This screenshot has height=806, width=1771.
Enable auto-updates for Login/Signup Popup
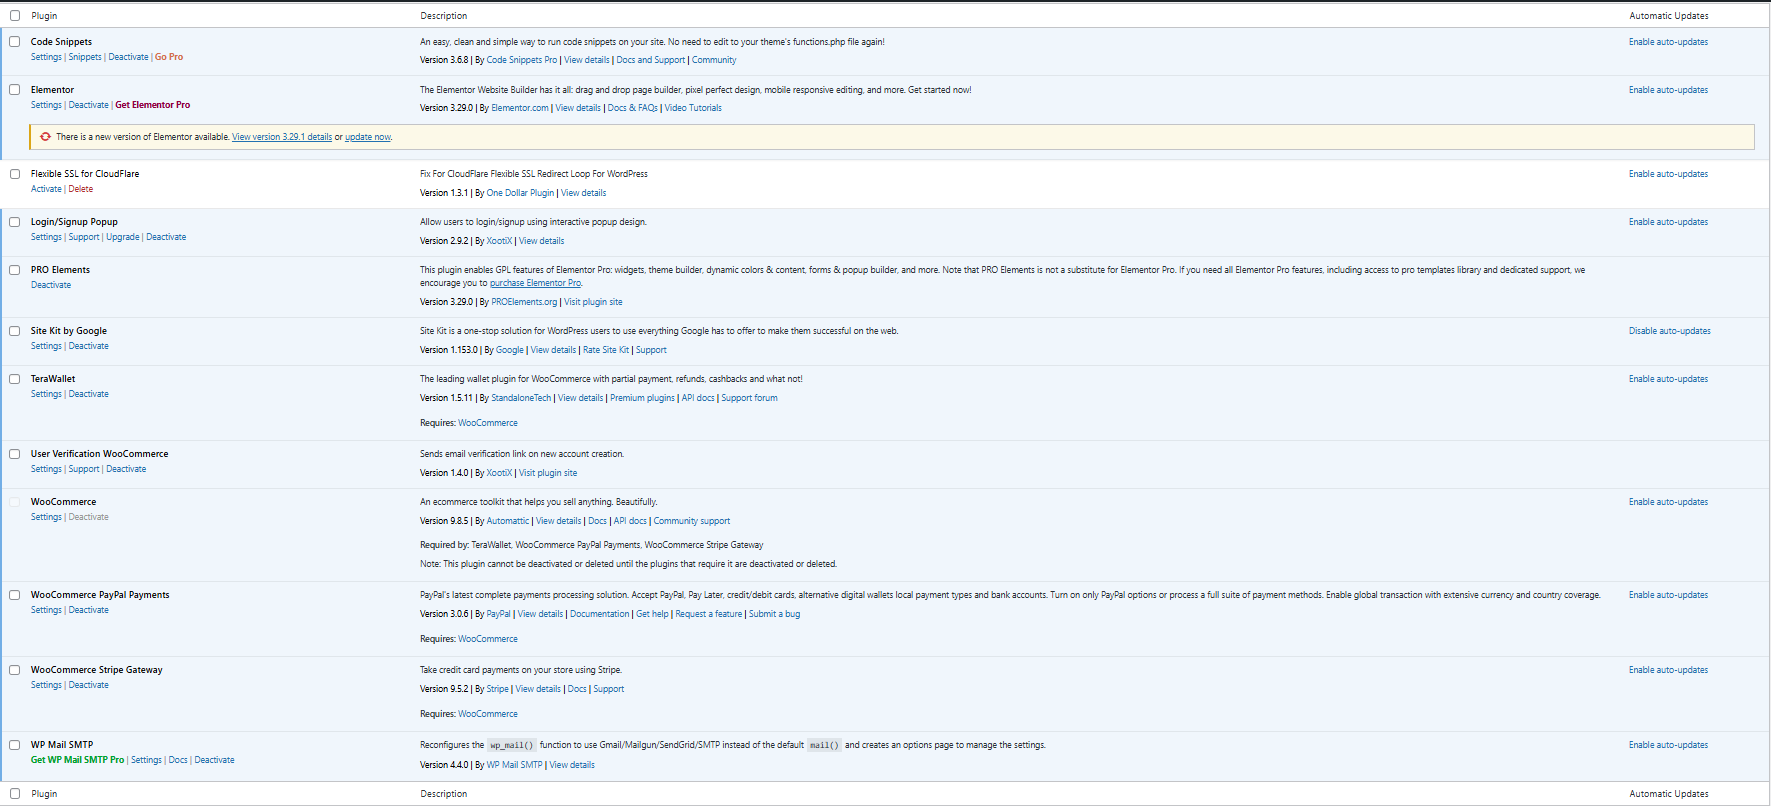(1668, 222)
